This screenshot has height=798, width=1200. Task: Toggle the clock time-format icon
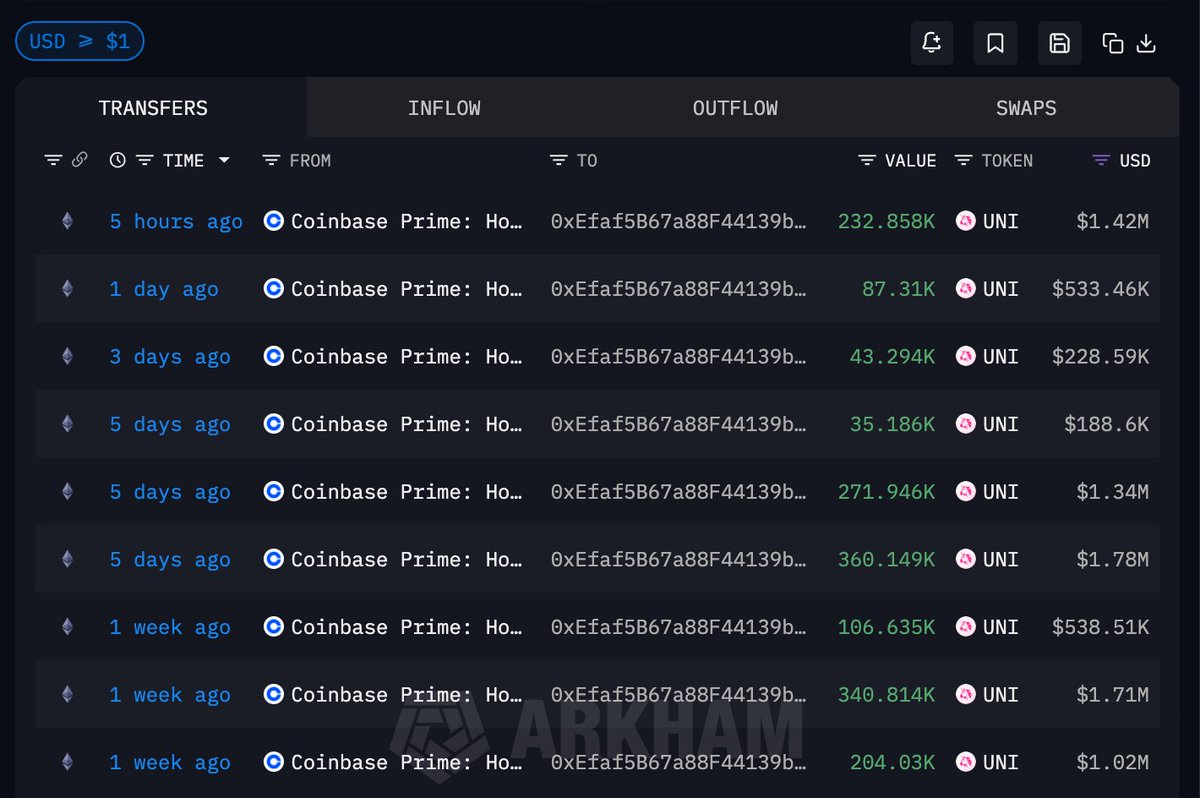pyautogui.click(x=118, y=160)
